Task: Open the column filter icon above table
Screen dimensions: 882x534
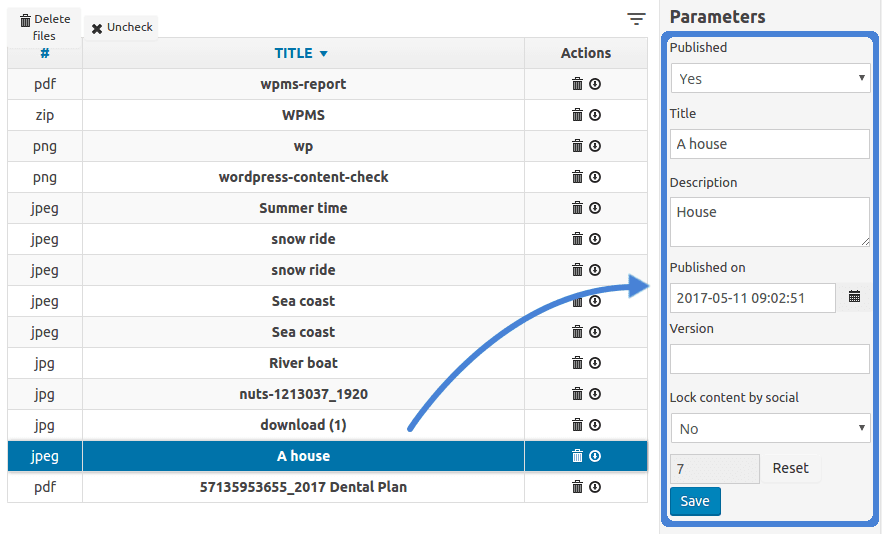Action: 636,19
